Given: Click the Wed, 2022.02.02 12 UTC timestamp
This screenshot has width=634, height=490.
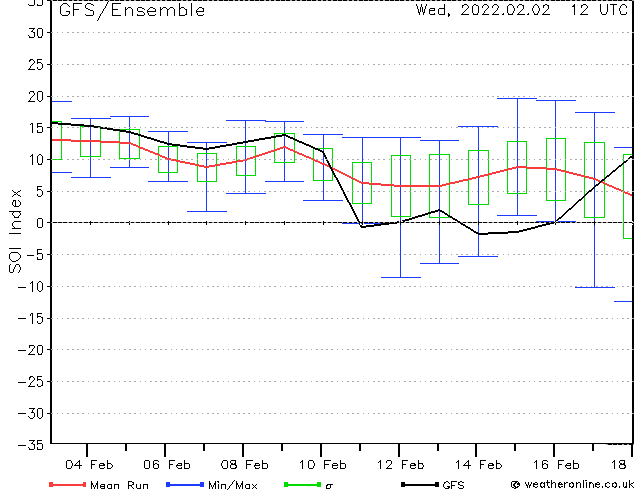Looking at the screenshot, I should (522, 10).
